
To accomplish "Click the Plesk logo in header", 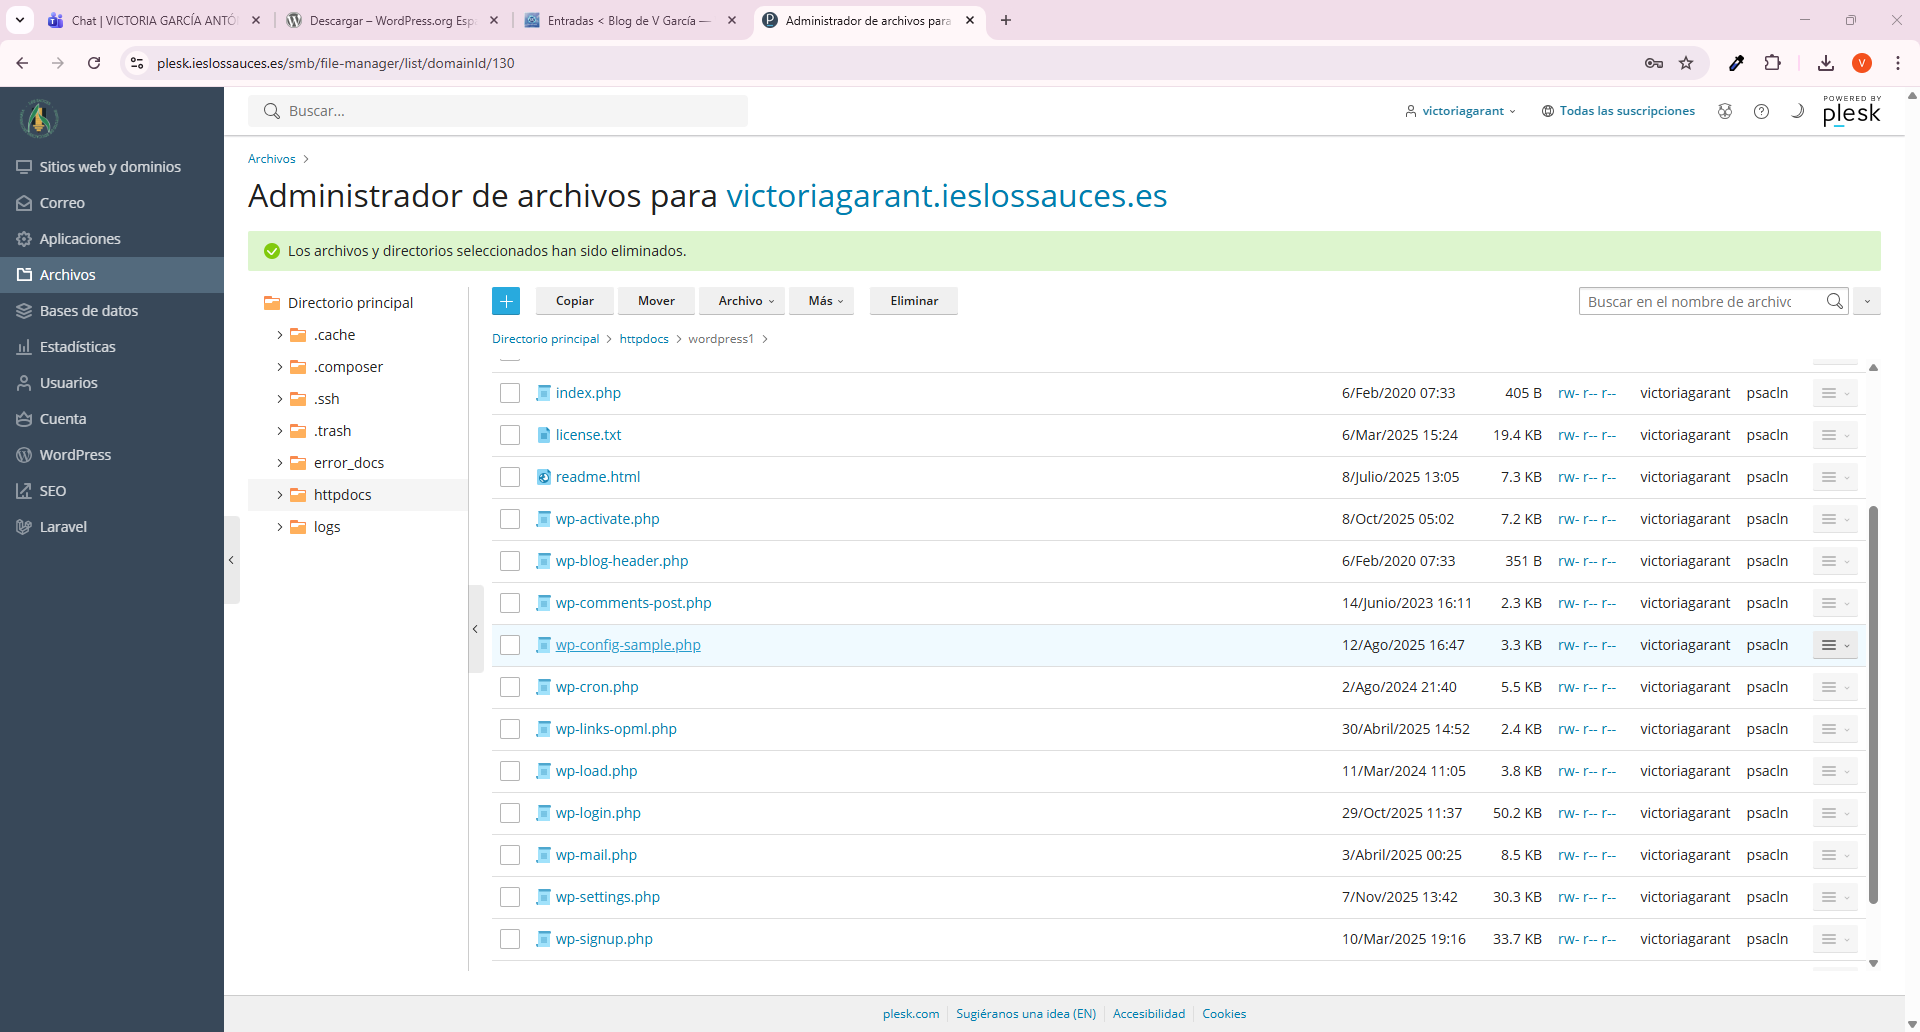I will coord(1851,111).
